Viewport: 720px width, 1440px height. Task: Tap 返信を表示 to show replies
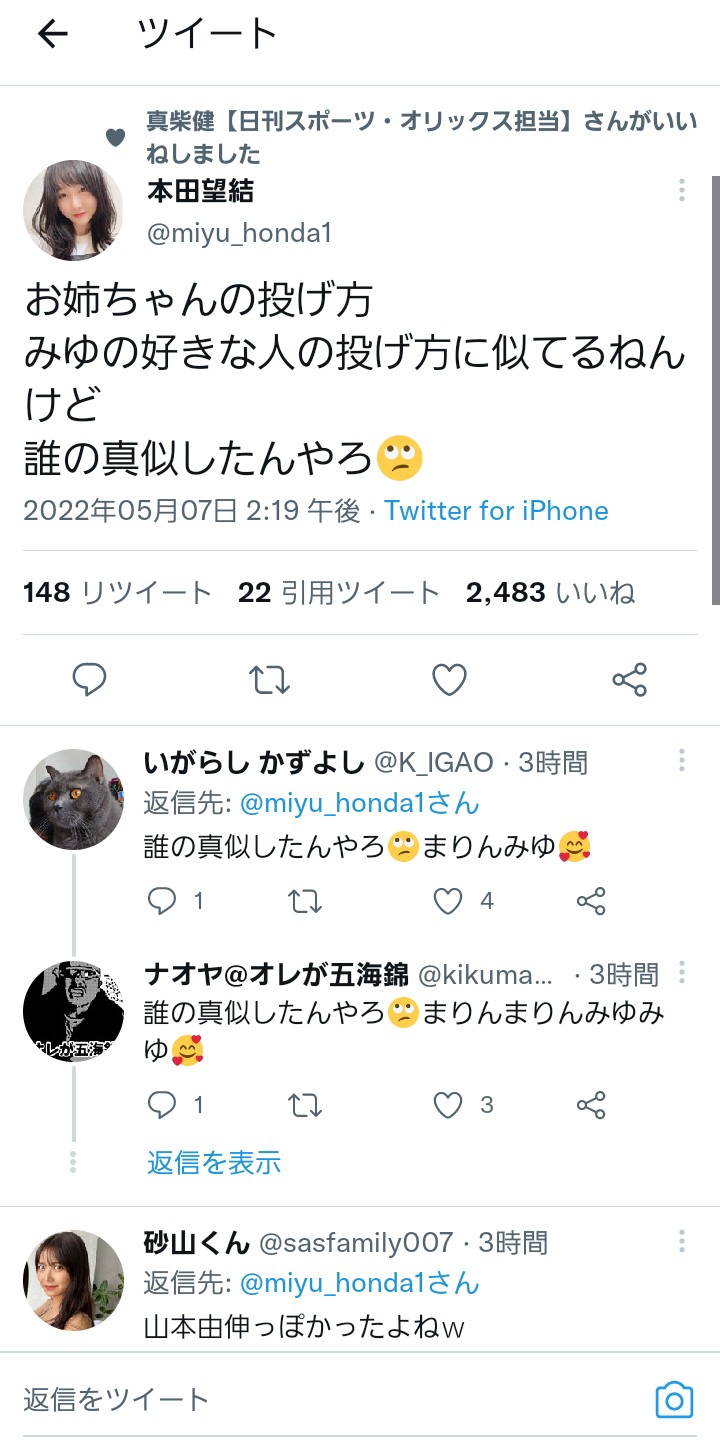[214, 1162]
